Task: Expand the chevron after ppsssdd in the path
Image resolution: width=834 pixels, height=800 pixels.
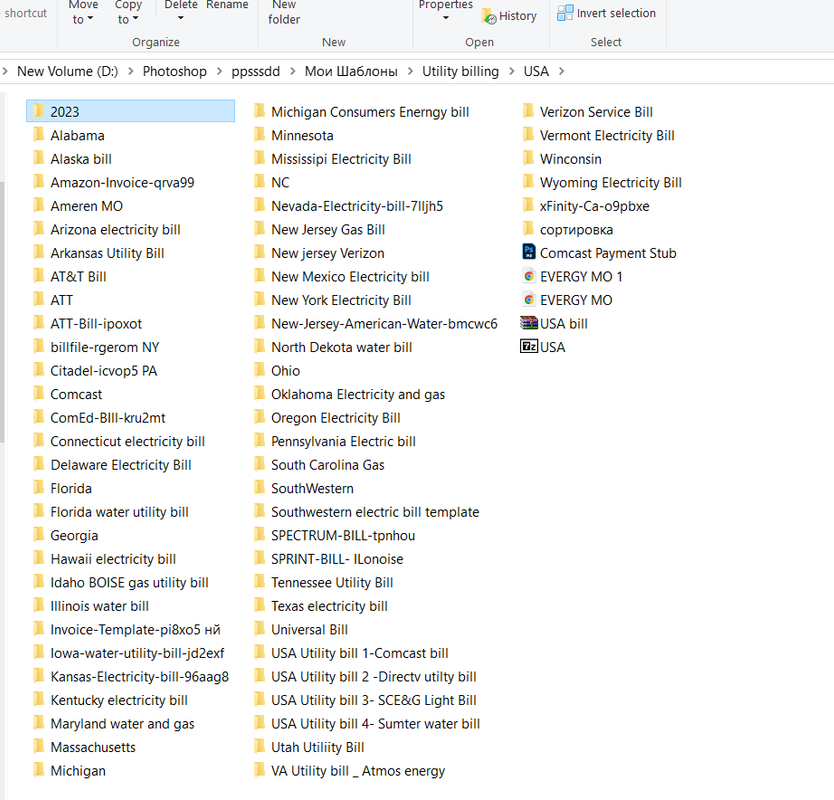Action: [x=293, y=71]
